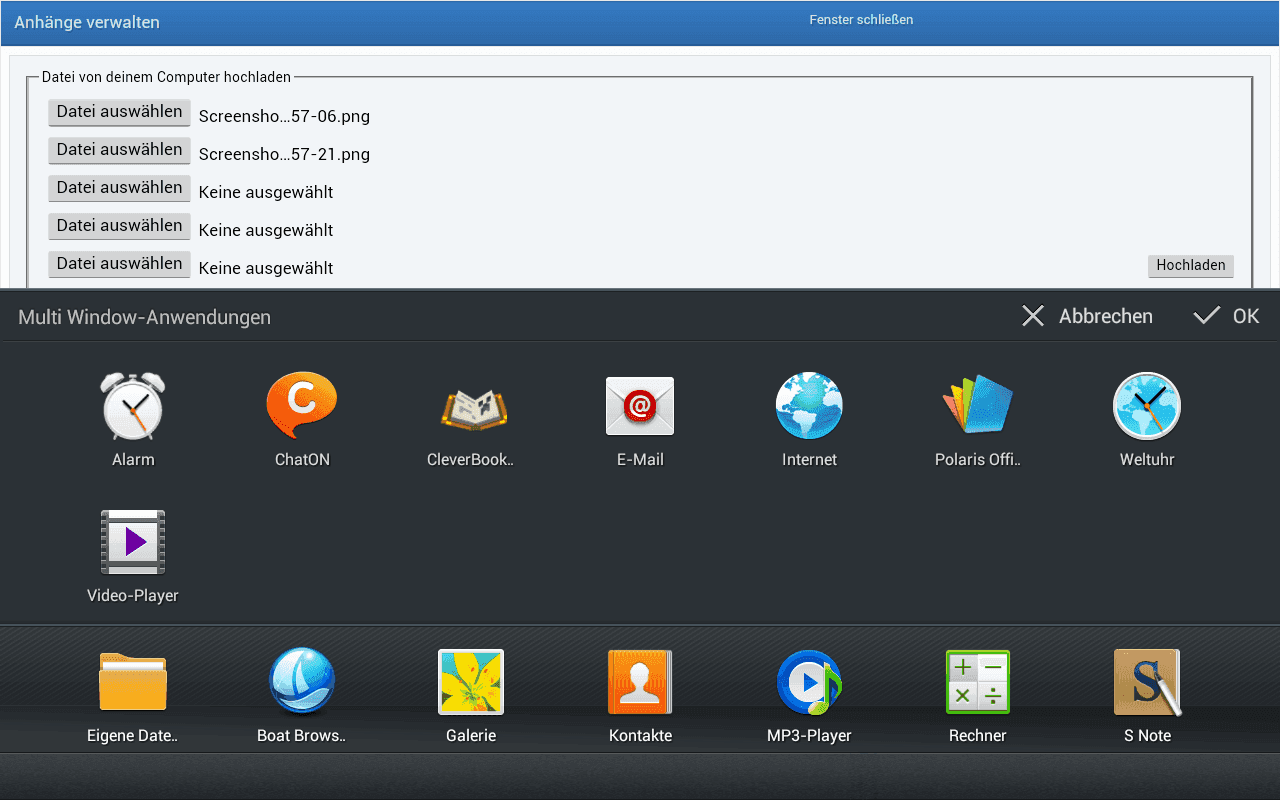Click the Screensho…57-06.png file name

click(x=284, y=116)
